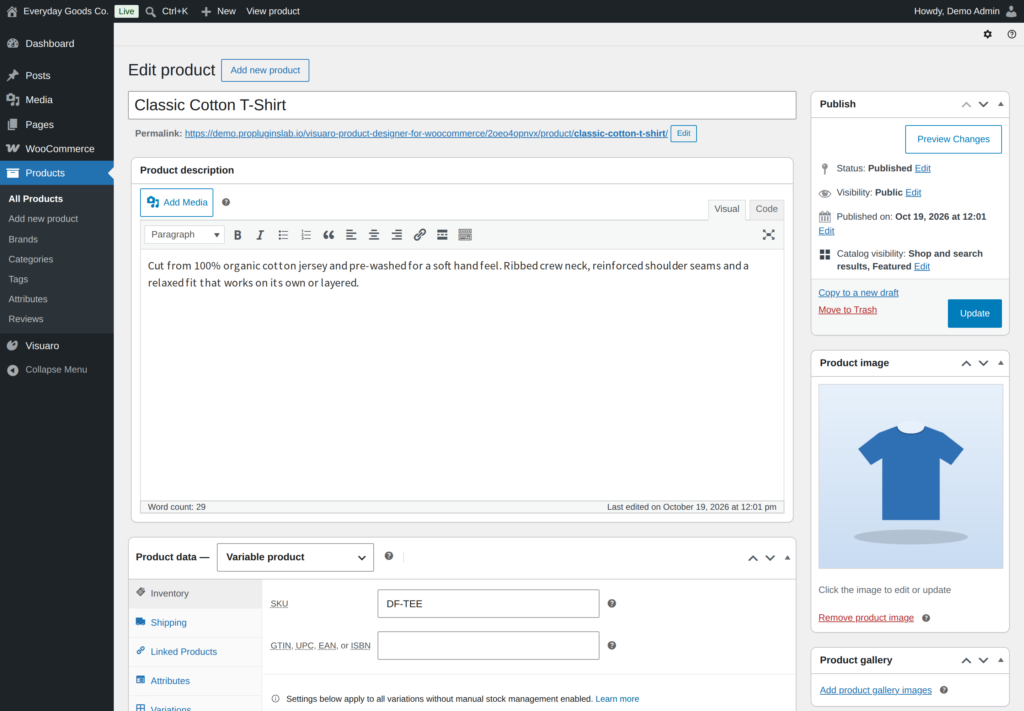Open the help icon at top right
The image size is (1024, 711).
pos(1012,34)
